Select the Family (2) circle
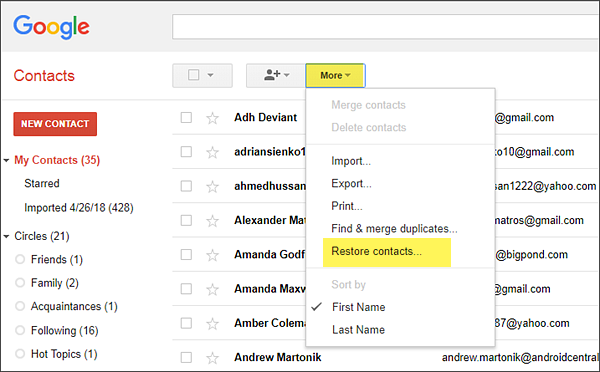The width and height of the screenshot is (600, 372). [x=55, y=283]
